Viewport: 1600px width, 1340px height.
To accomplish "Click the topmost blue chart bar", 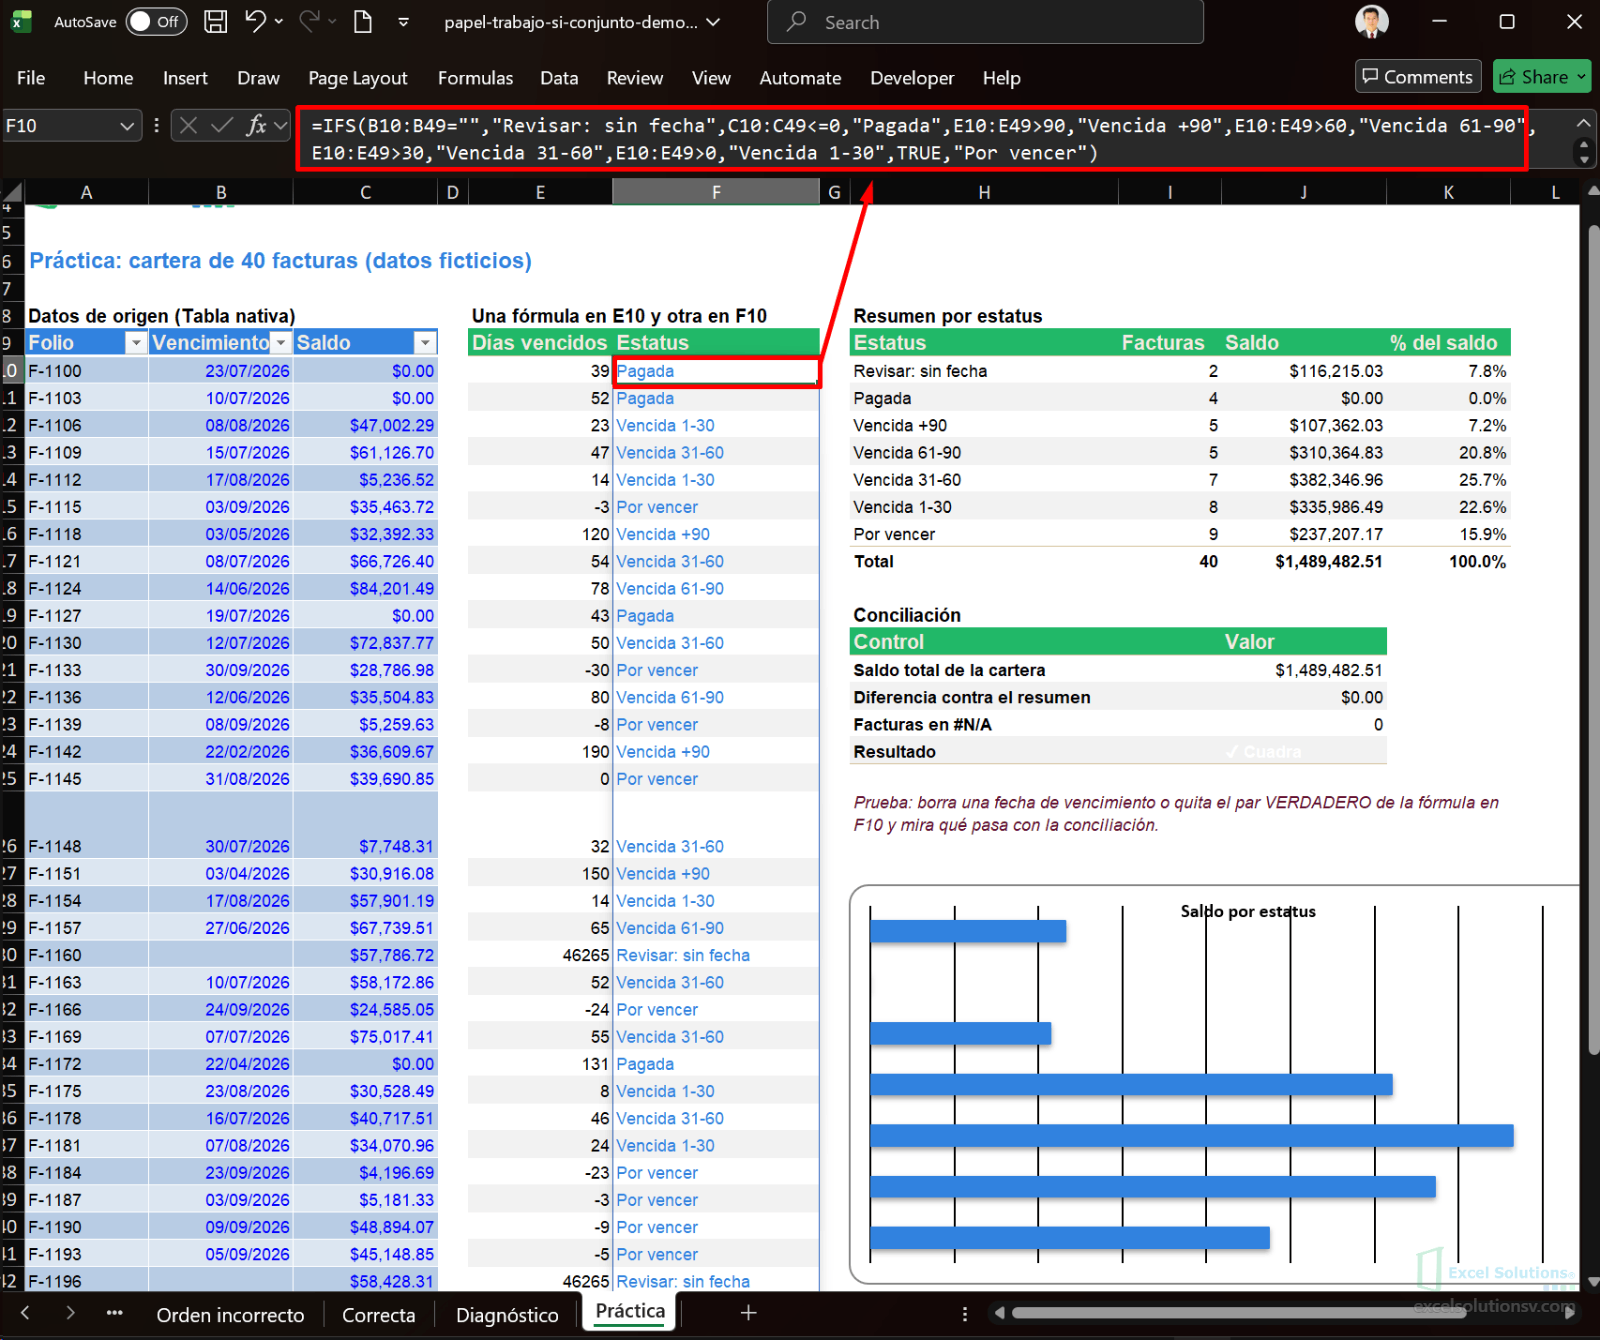I will (x=968, y=931).
